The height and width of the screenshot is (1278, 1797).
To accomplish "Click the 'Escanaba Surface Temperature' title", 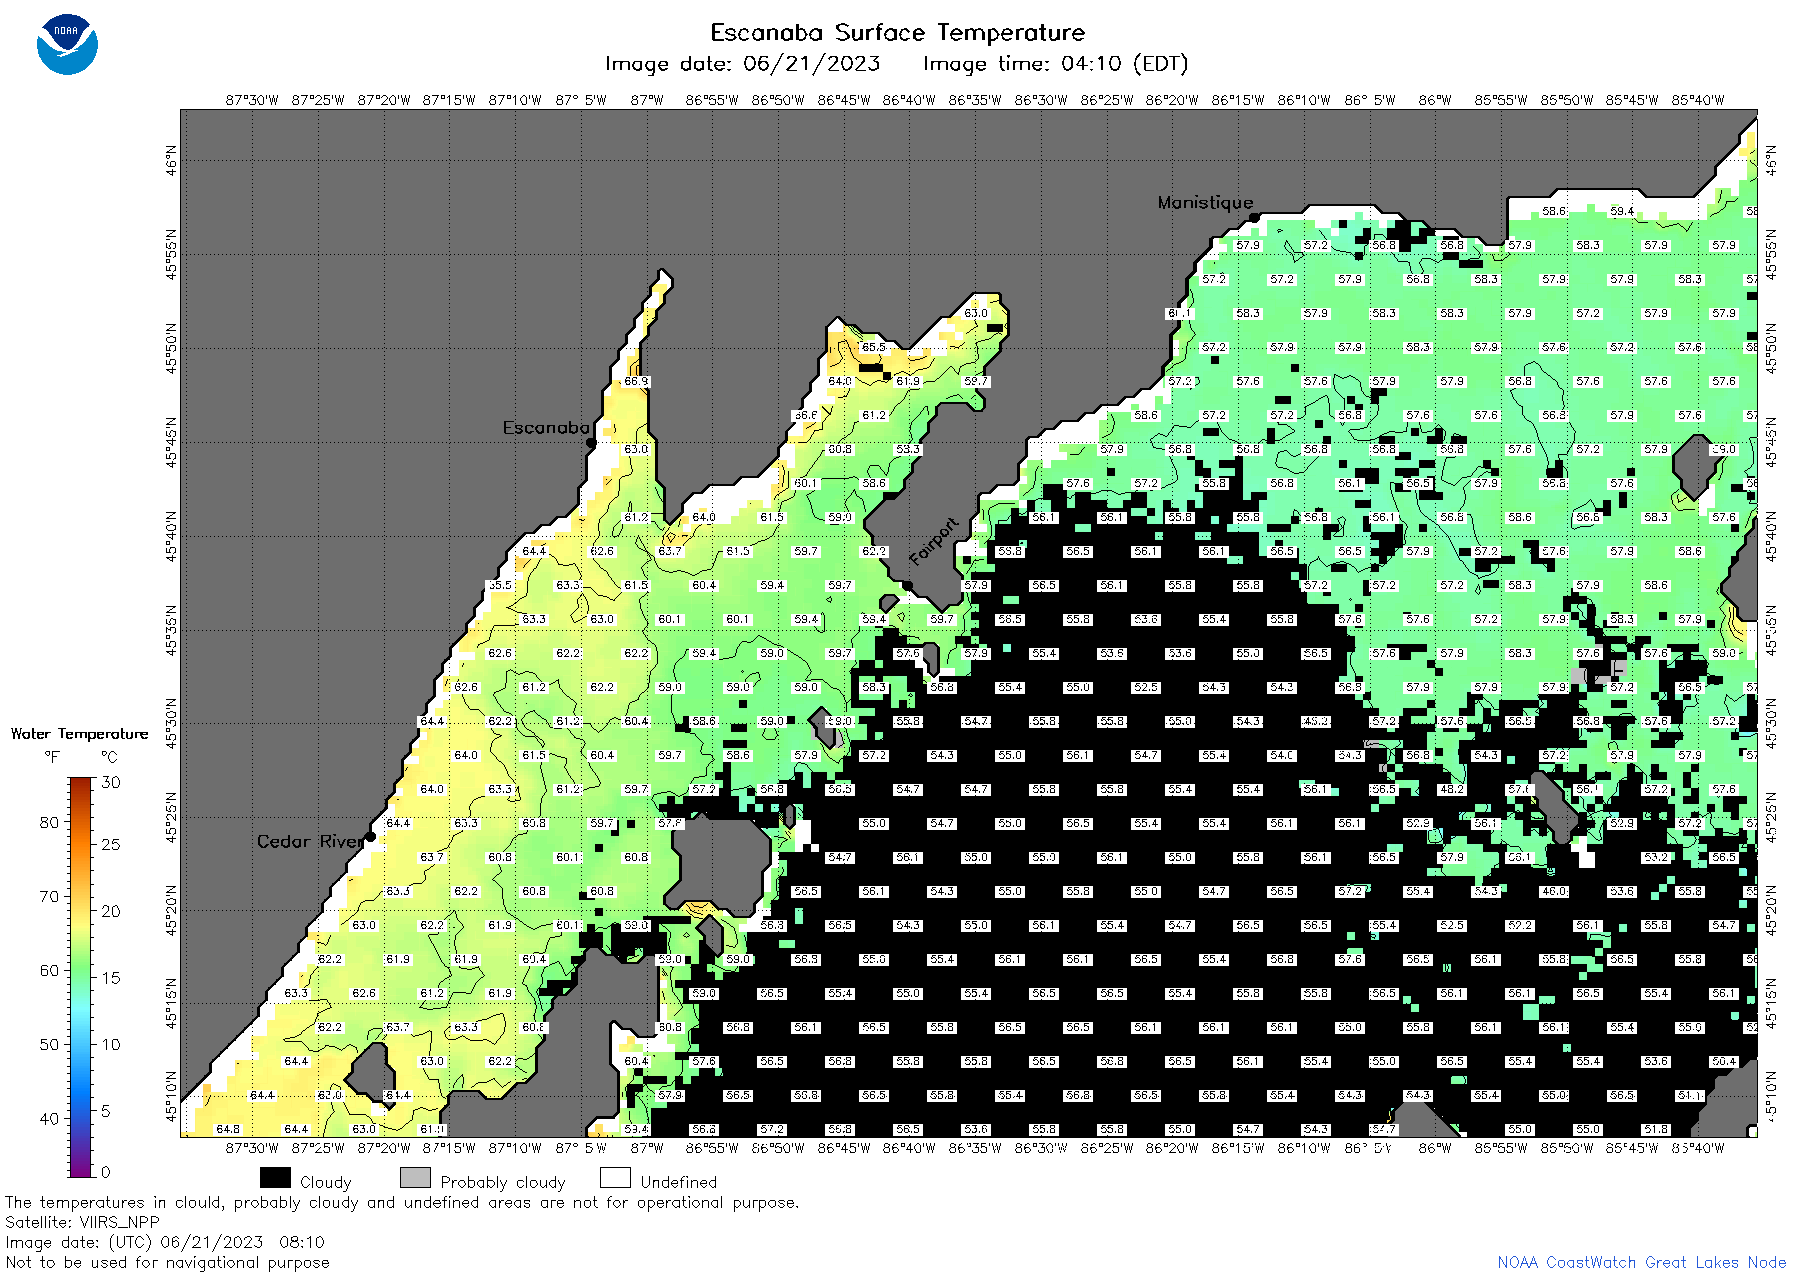I will tap(897, 32).
